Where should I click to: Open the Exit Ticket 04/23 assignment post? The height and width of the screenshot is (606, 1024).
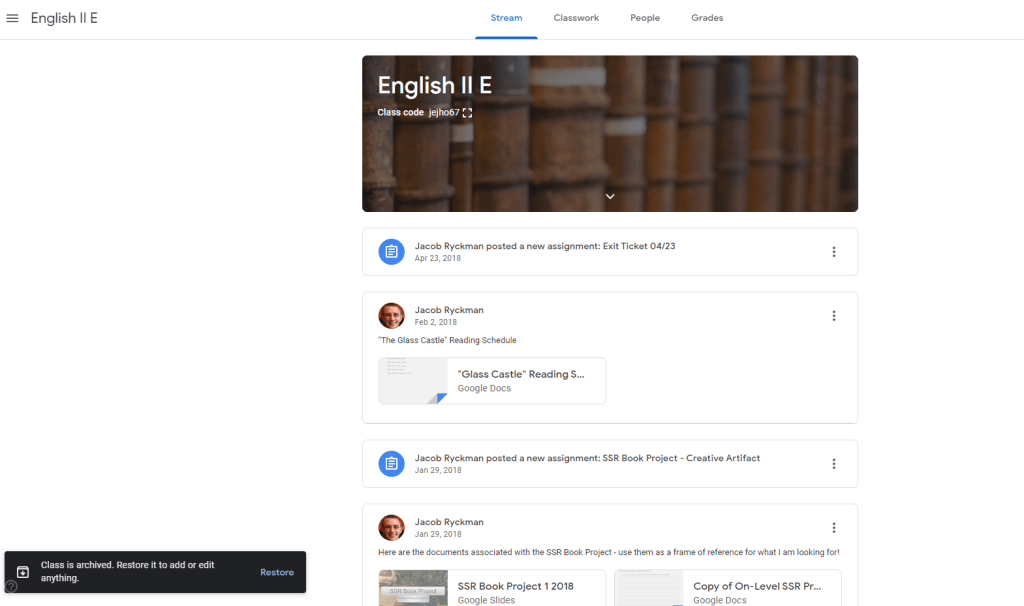(545, 246)
